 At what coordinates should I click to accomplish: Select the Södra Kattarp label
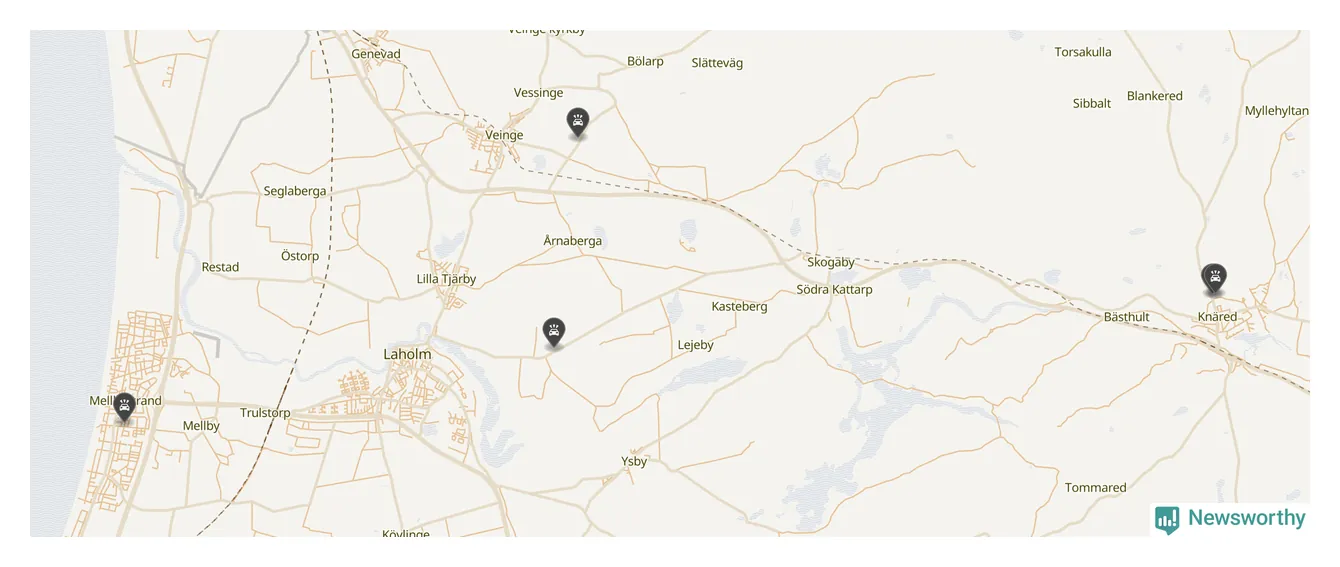click(x=834, y=290)
